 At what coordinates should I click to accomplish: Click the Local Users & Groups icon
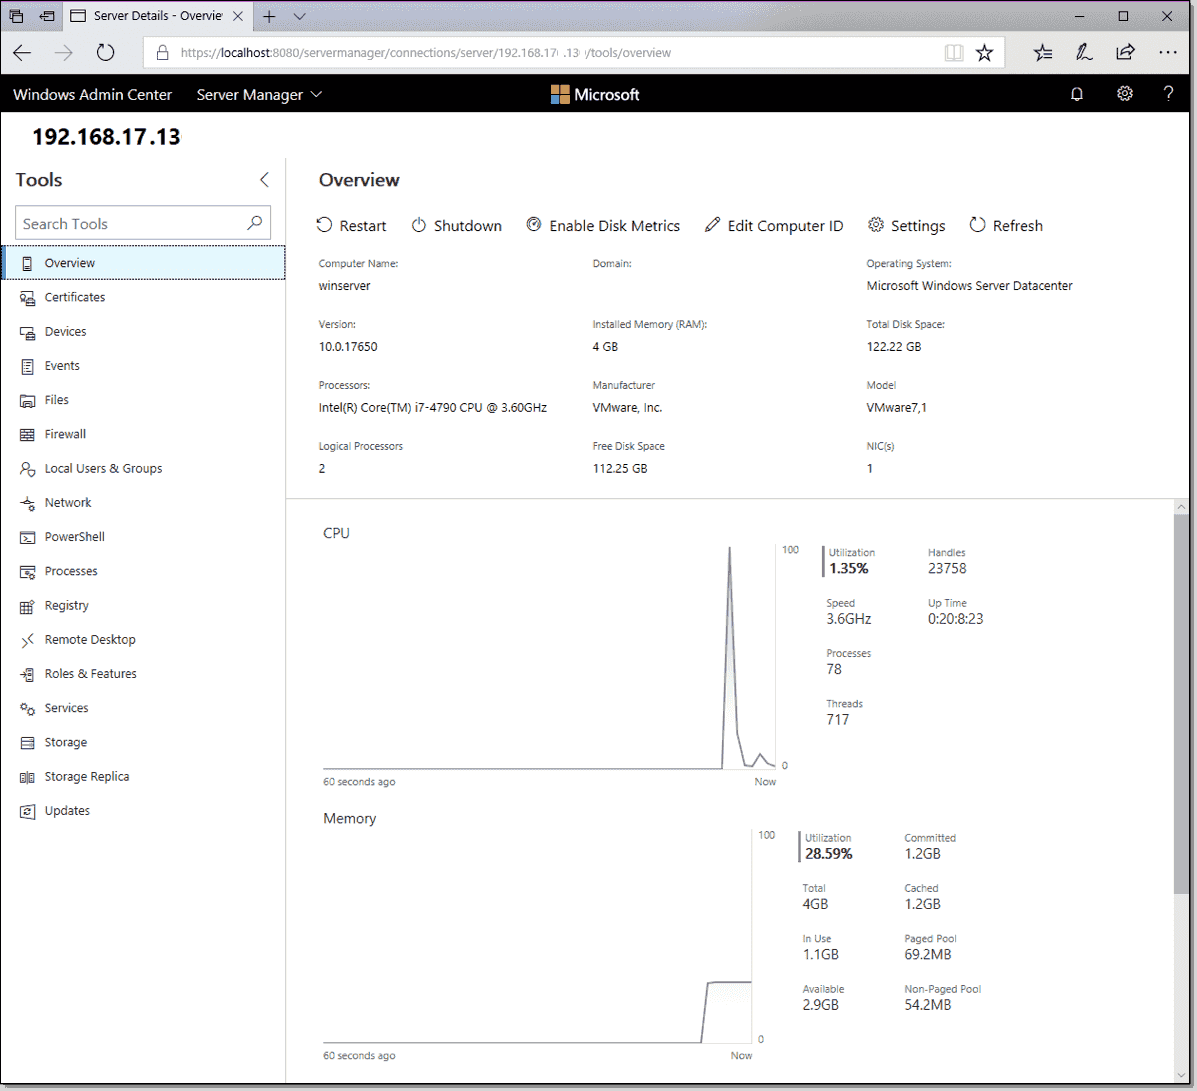click(x=27, y=469)
